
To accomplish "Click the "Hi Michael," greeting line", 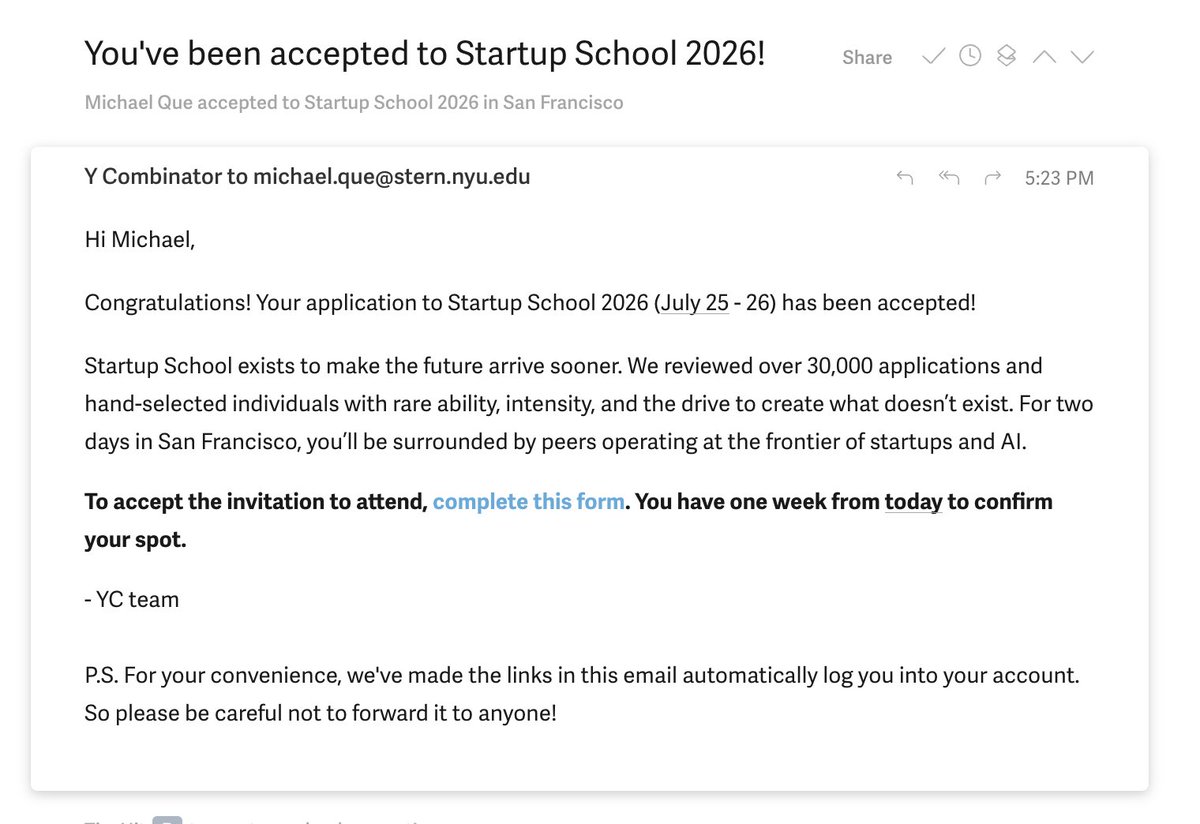I will point(140,240).
